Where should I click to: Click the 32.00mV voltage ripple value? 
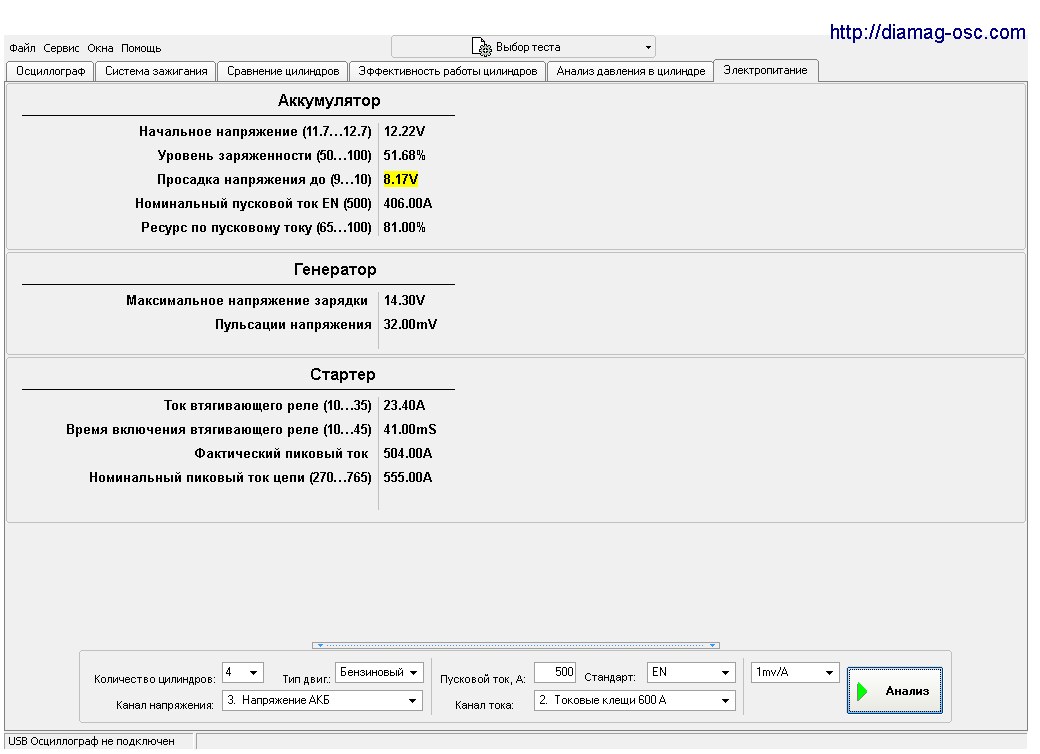(x=410, y=324)
